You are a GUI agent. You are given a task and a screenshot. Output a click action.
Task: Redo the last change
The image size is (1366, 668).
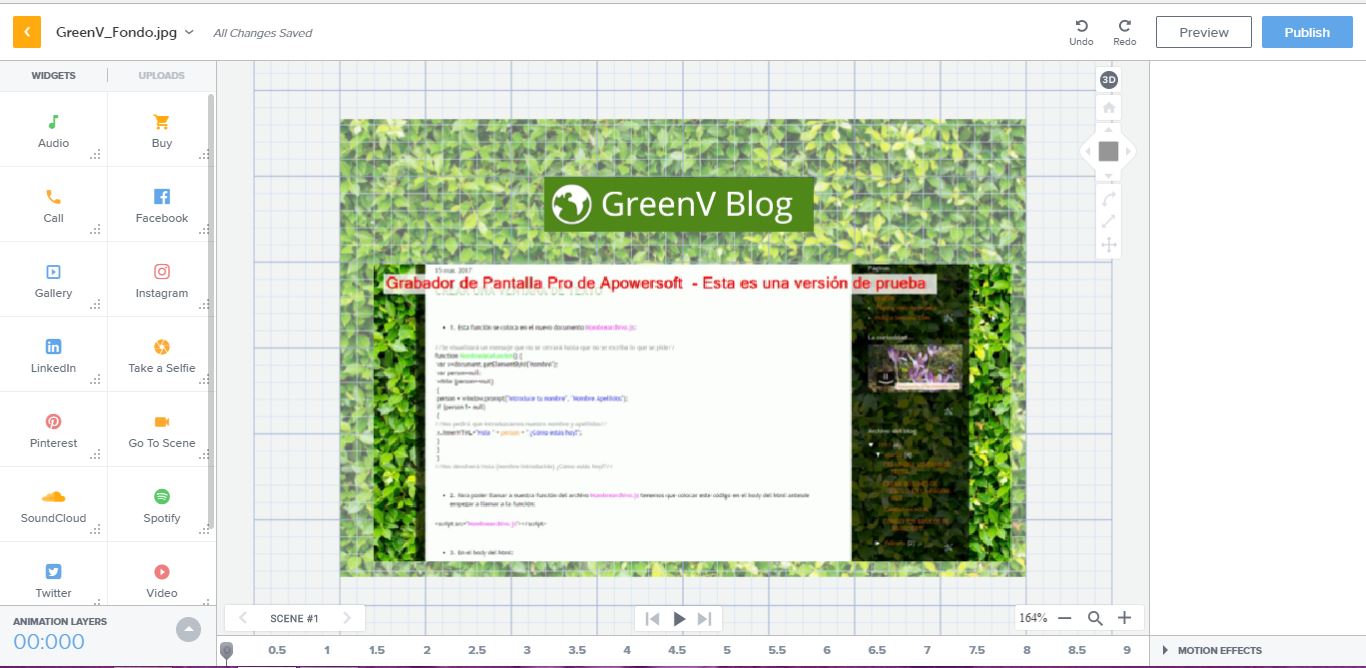pyautogui.click(x=1124, y=32)
